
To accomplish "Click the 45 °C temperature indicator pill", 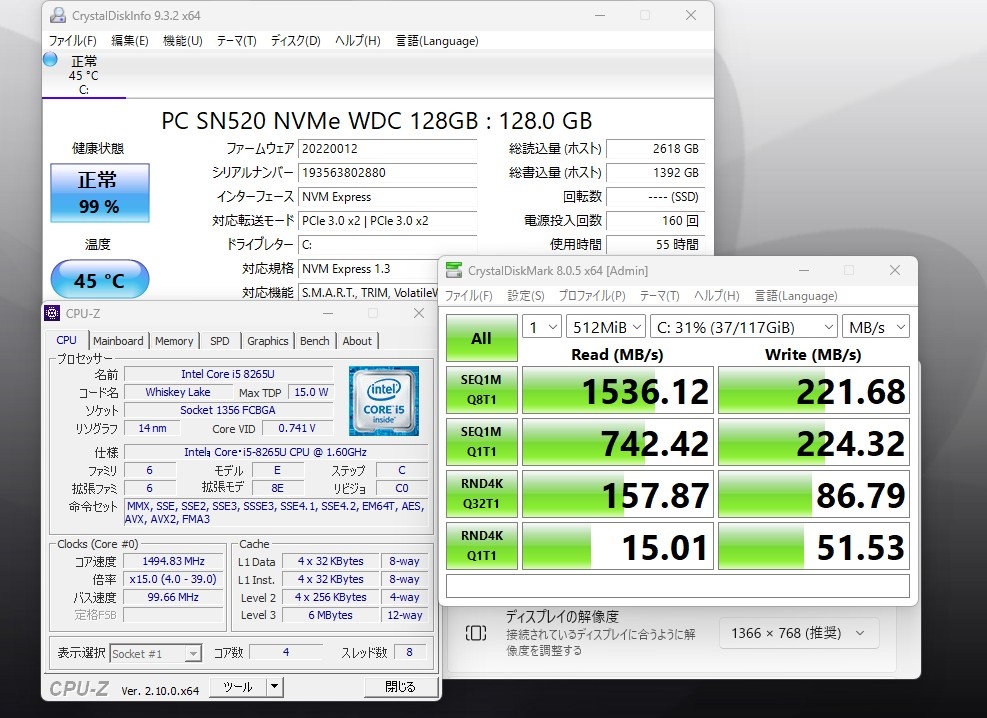I will (99, 279).
